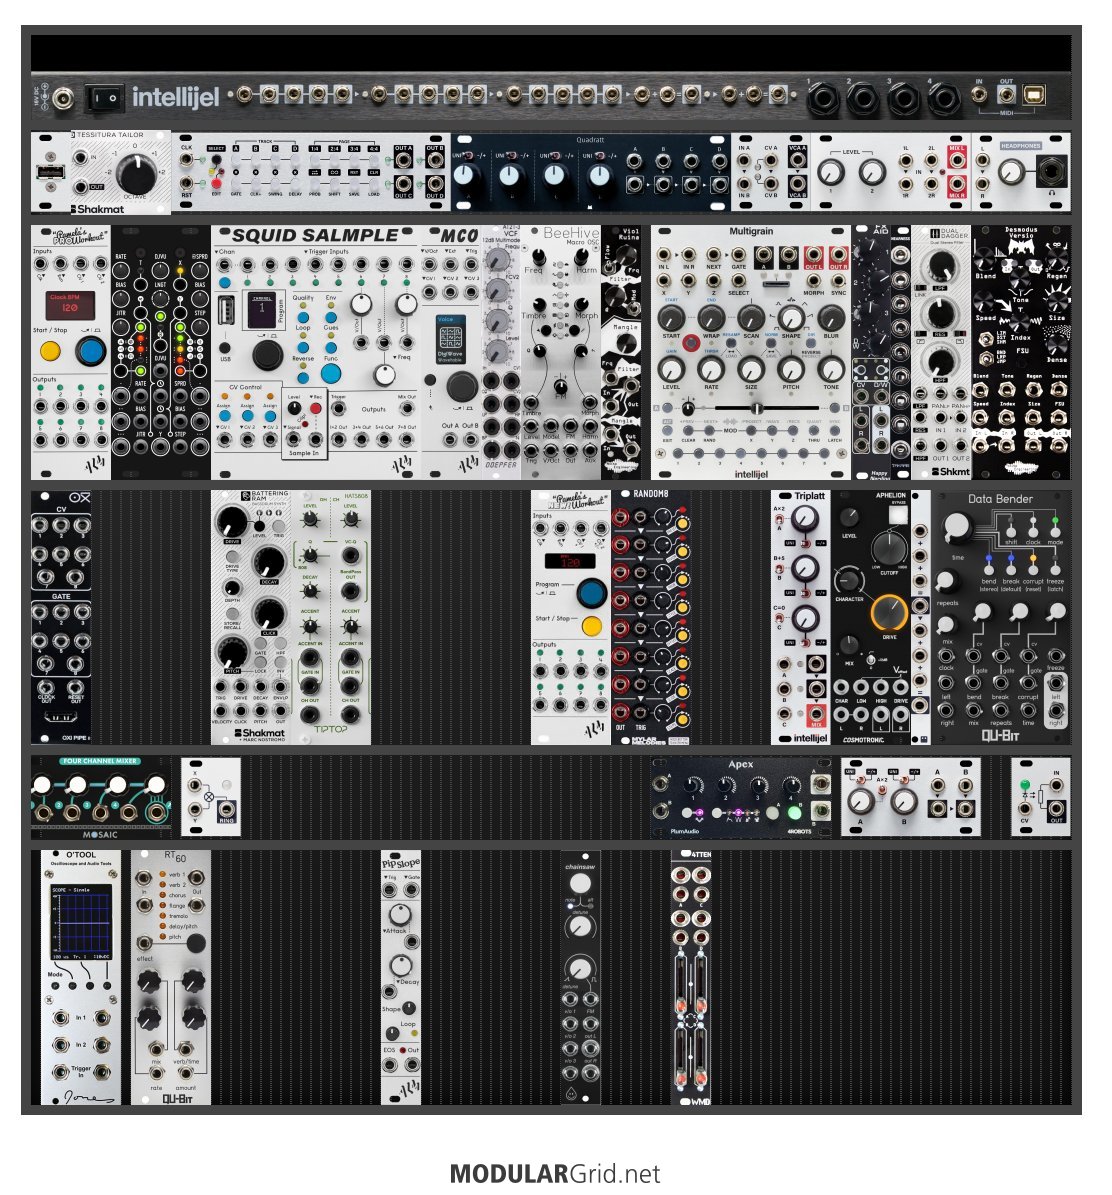Move the Multigrain horizontal MOD fader
1112x1195 pixels.
pyautogui.click(x=757, y=409)
